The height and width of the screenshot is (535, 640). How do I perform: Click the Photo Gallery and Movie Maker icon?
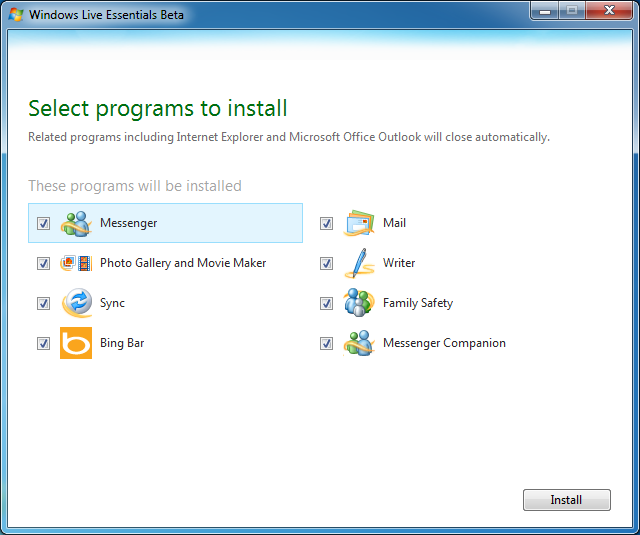point(76,263)
